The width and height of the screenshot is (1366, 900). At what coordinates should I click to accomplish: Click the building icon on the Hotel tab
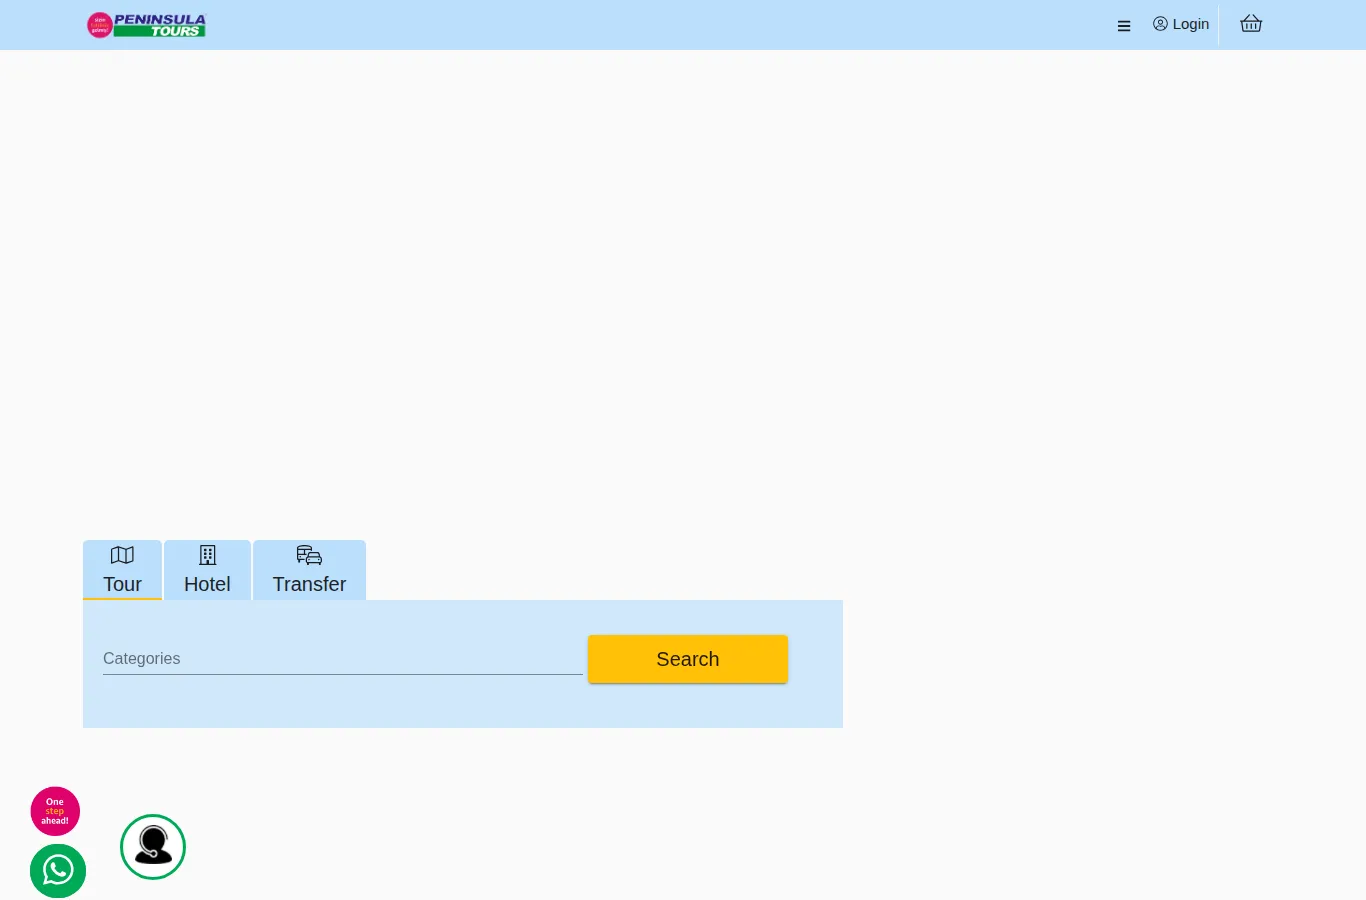207,555
